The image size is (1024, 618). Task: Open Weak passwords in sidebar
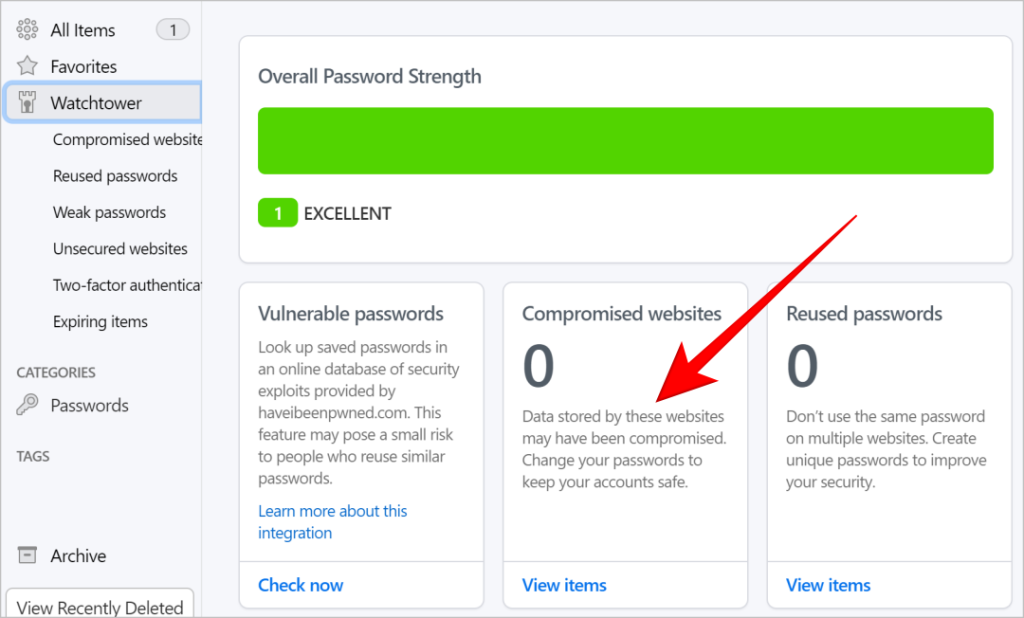click(x=109, y=212)
